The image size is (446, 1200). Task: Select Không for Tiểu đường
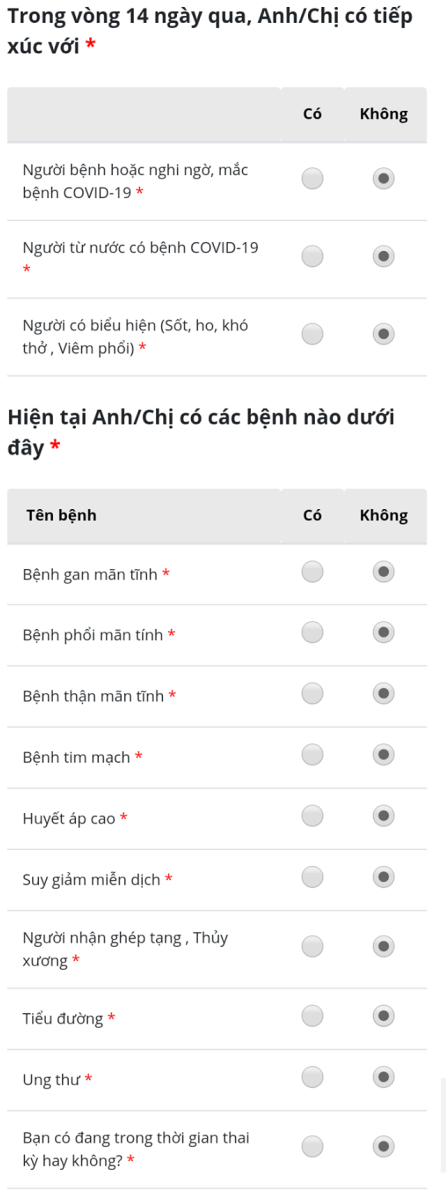[x=383, y=1016]
